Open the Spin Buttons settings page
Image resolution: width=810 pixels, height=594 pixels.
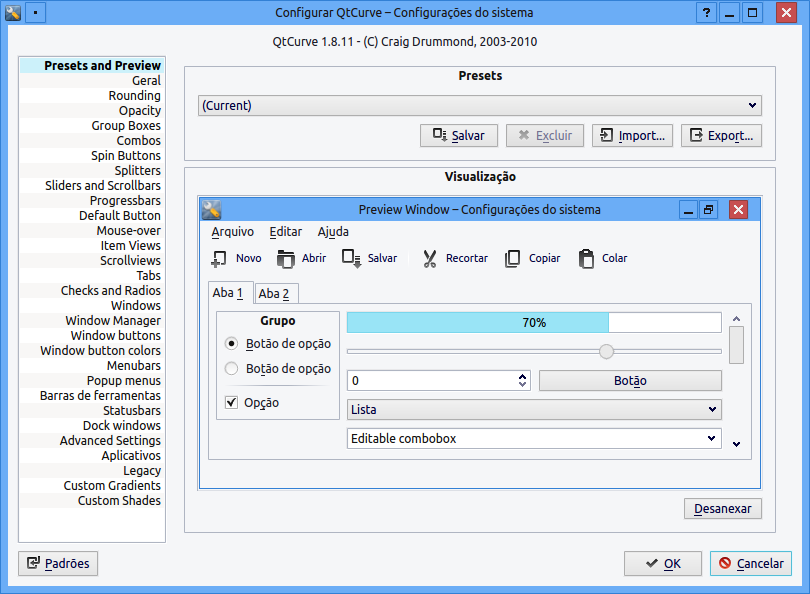tap(92, 155)
